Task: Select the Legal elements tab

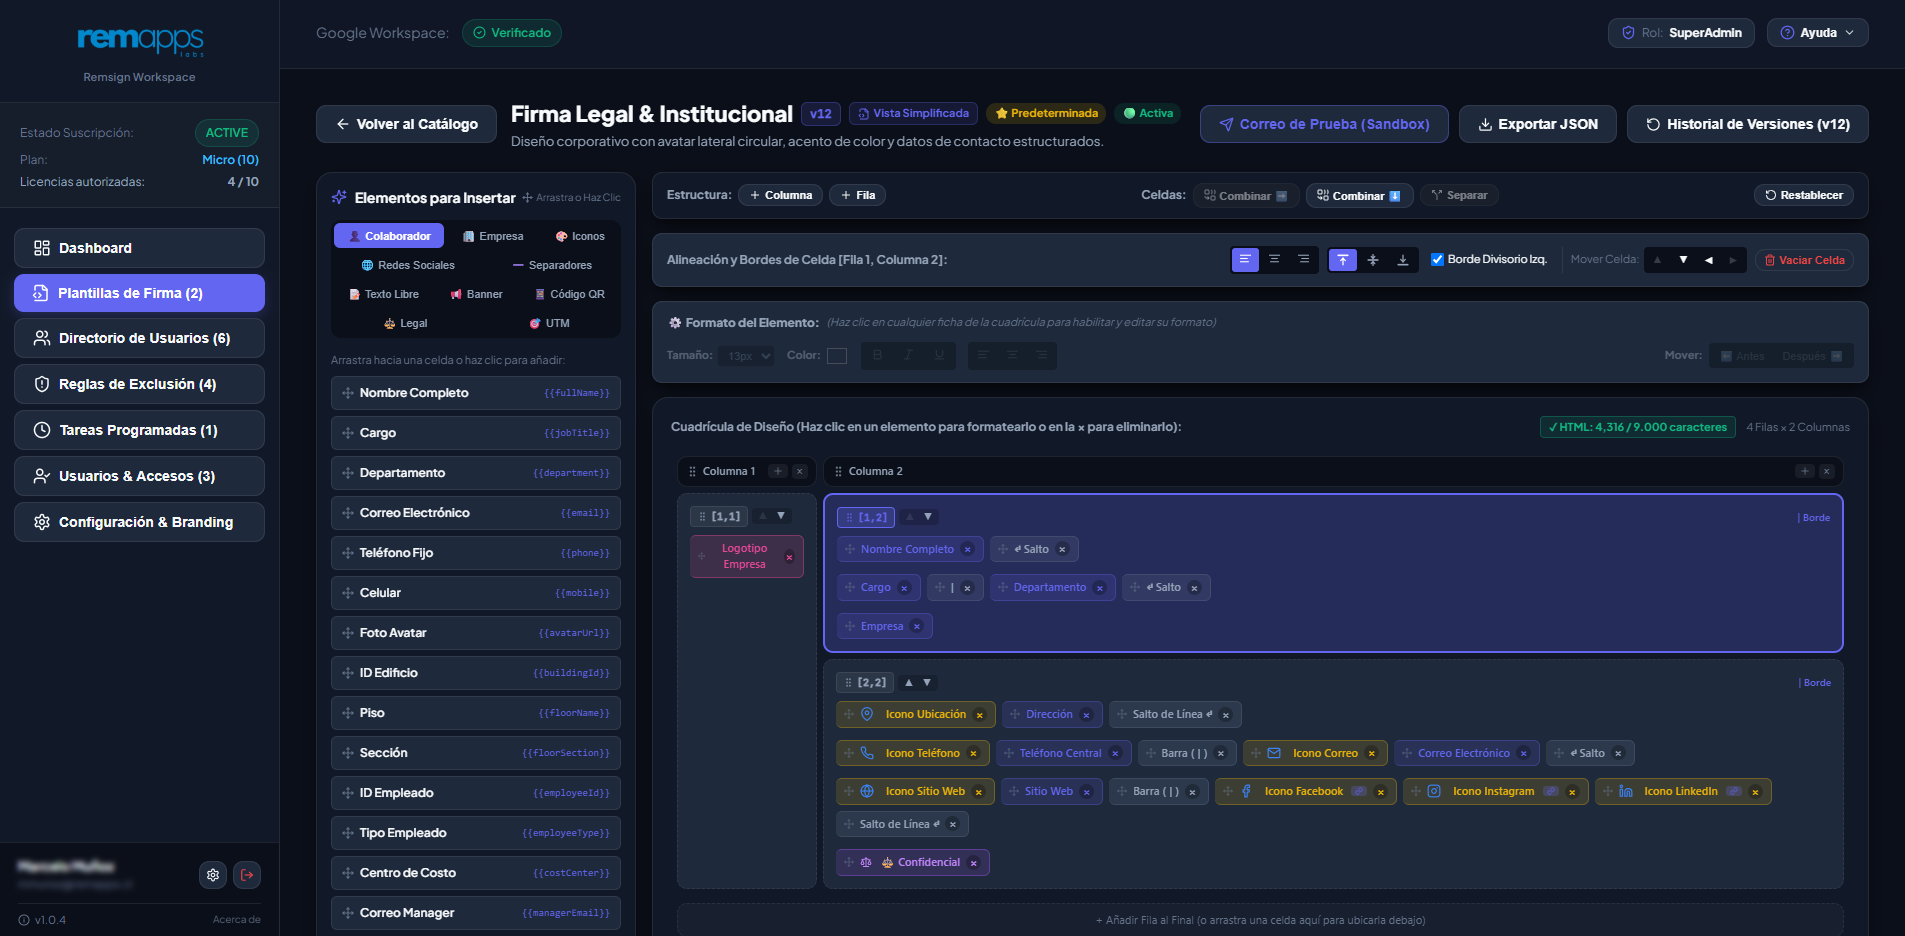Action: (x=406, y=323)
